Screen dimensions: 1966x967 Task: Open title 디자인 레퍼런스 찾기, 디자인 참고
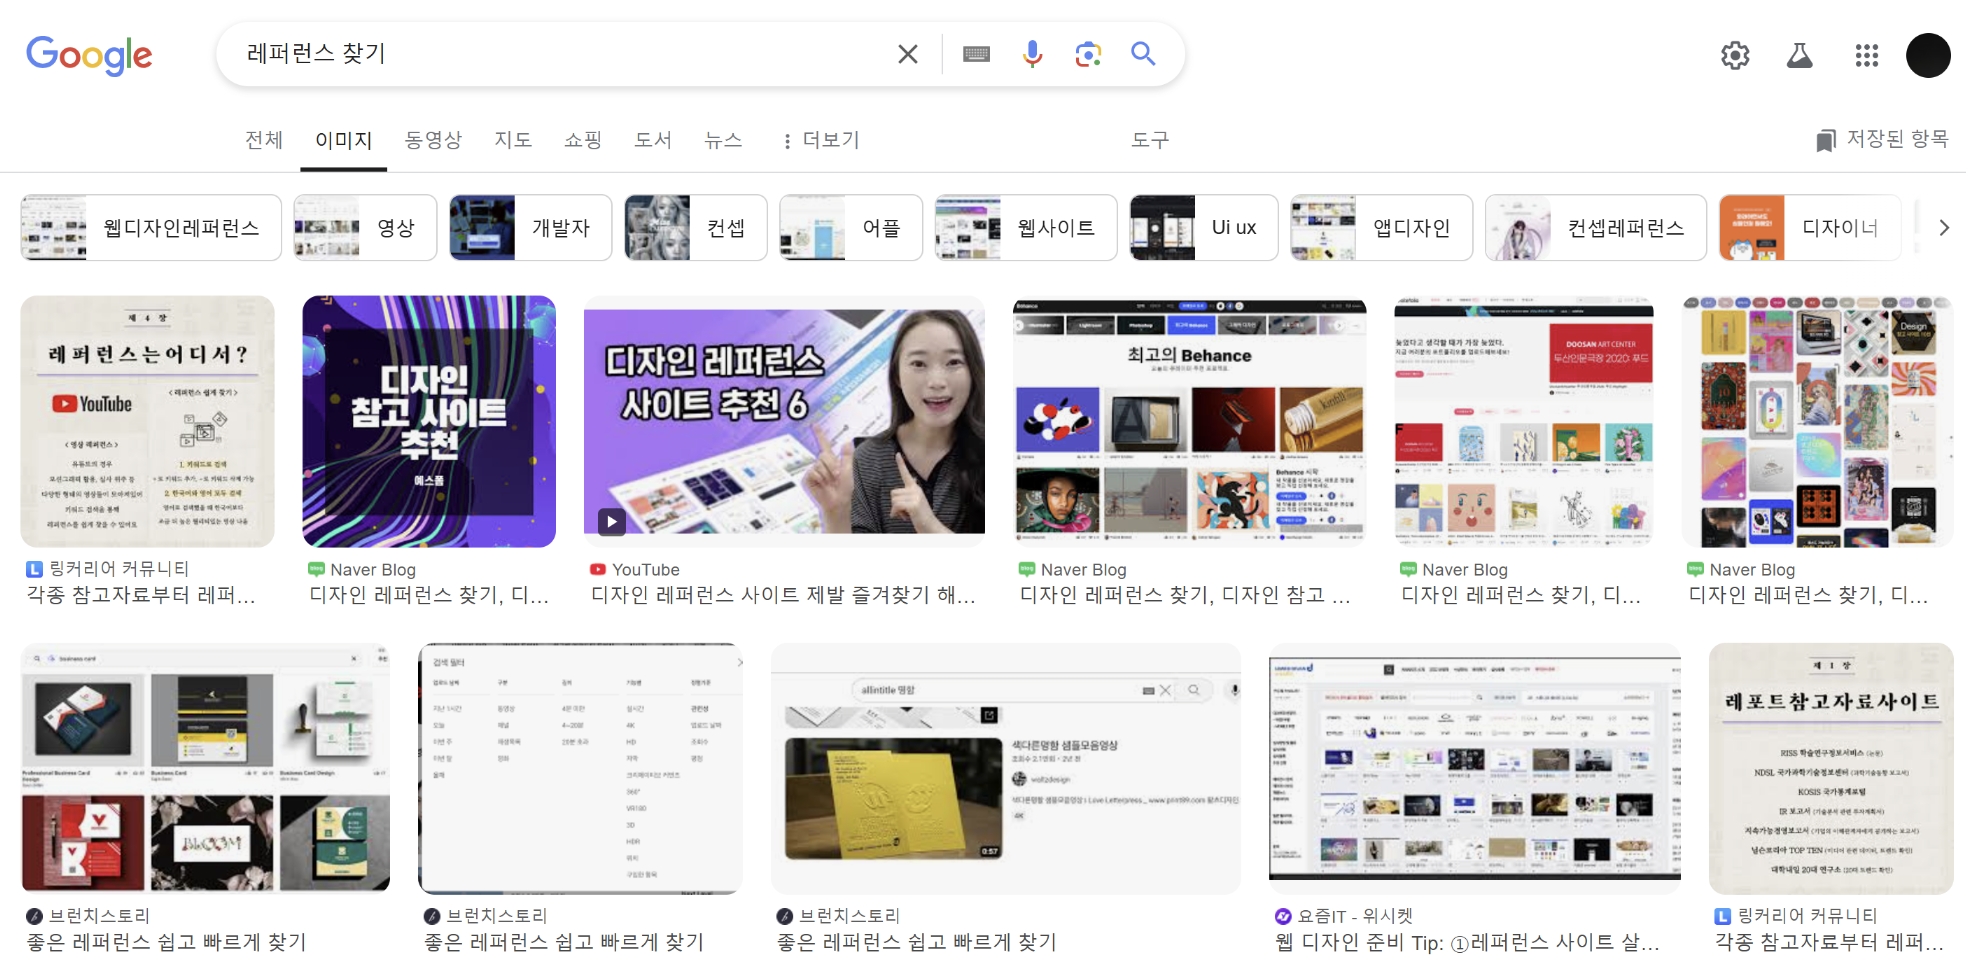tap(1185, 595)
